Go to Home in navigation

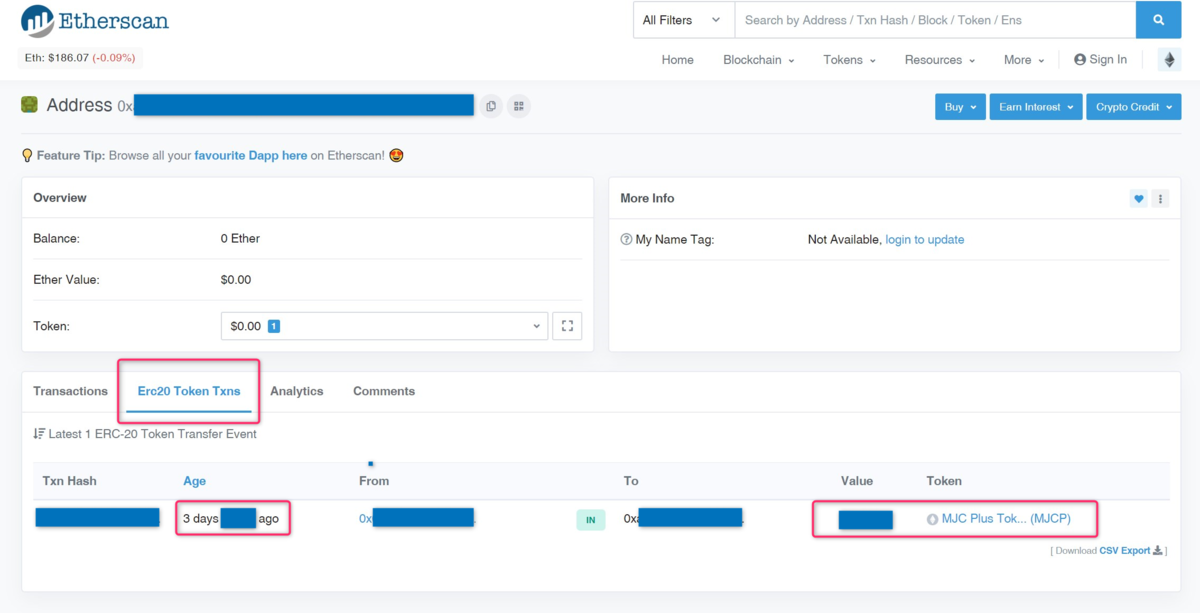click(x=677, y=60)
